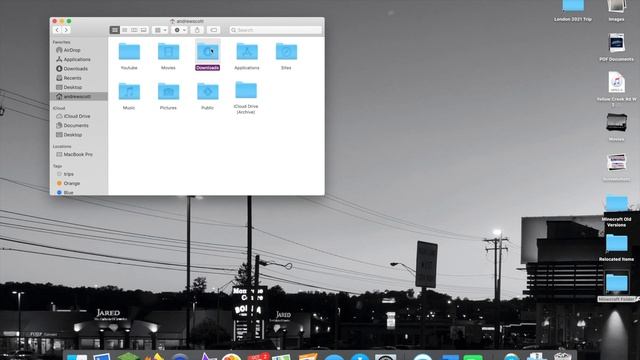Switch Finder to gallery view
This screenshot has height=360, width=640.
[143, 30]
